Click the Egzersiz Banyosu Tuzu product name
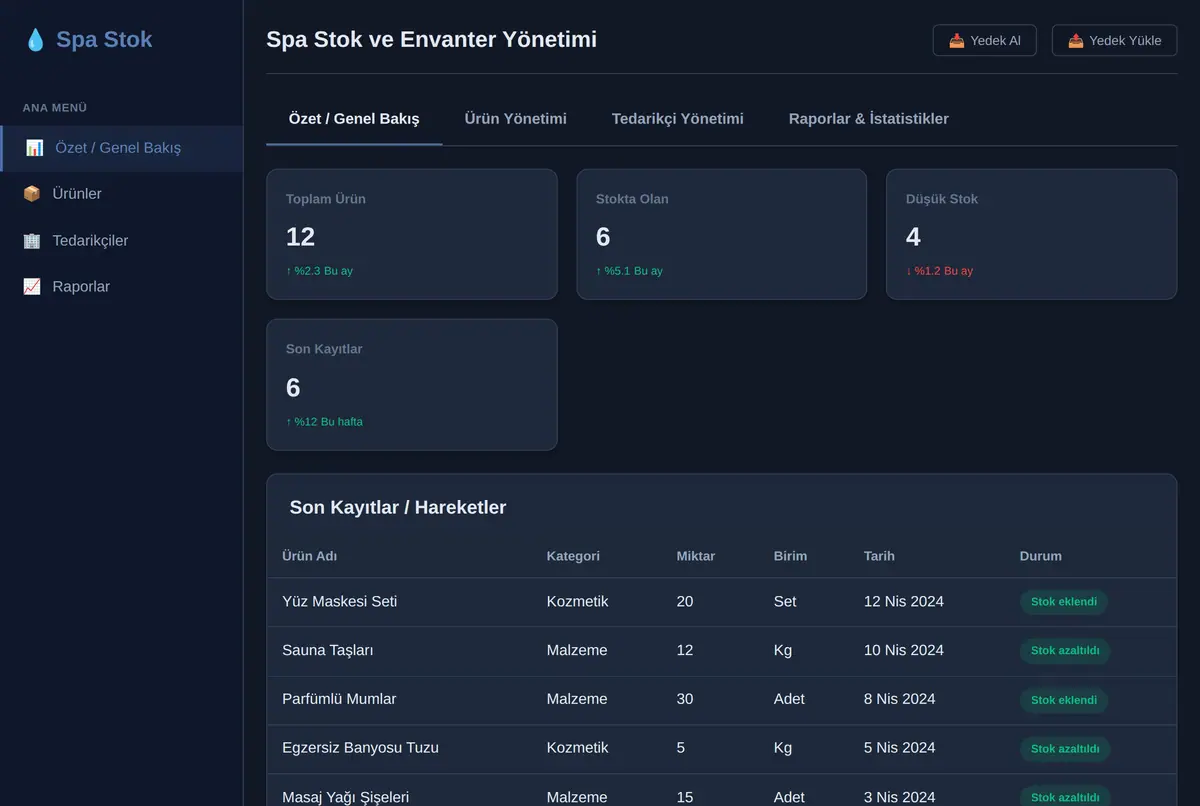The image size is (1200, 806). click(x=361, y=748)
